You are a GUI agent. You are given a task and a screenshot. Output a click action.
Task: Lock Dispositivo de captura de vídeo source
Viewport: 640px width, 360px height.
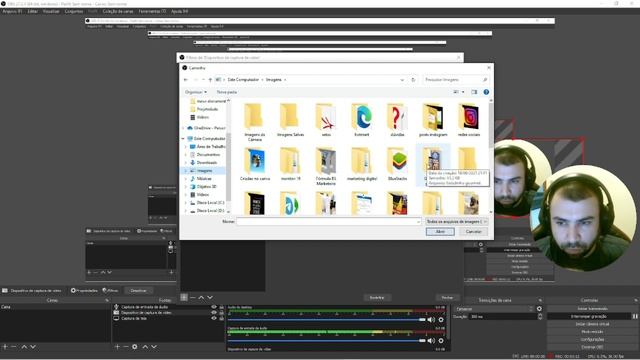pyautogui.click(x=222, y=312)
